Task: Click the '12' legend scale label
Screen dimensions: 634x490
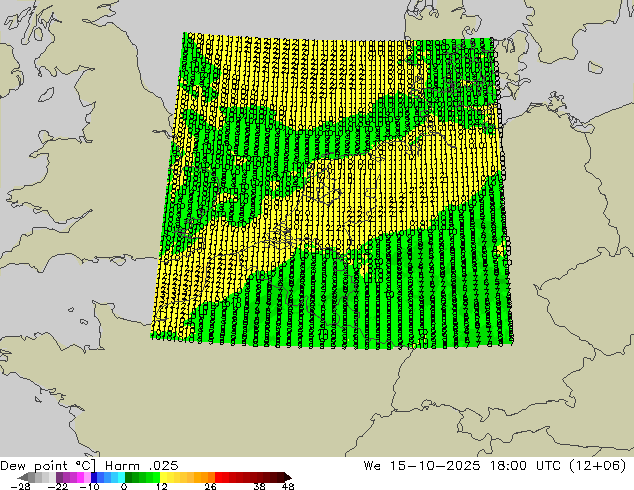Action: [x=162, y=486]
